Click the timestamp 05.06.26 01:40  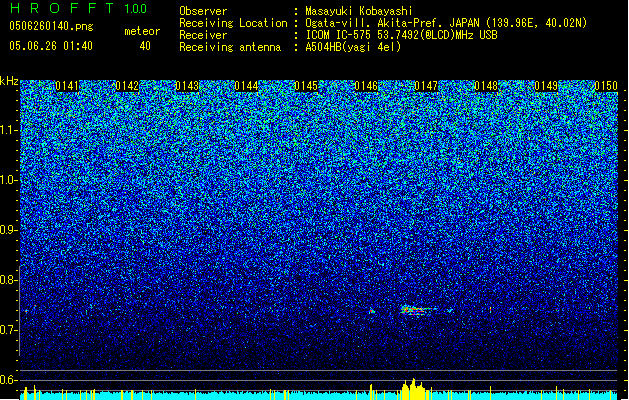pos(51,46)
